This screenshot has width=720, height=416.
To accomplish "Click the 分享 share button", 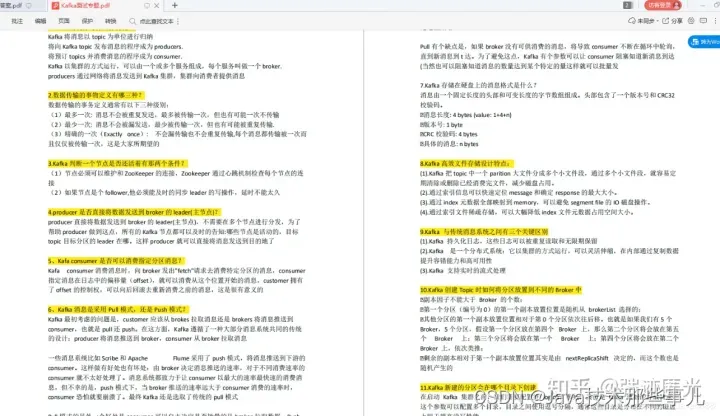I will point(672,21).
